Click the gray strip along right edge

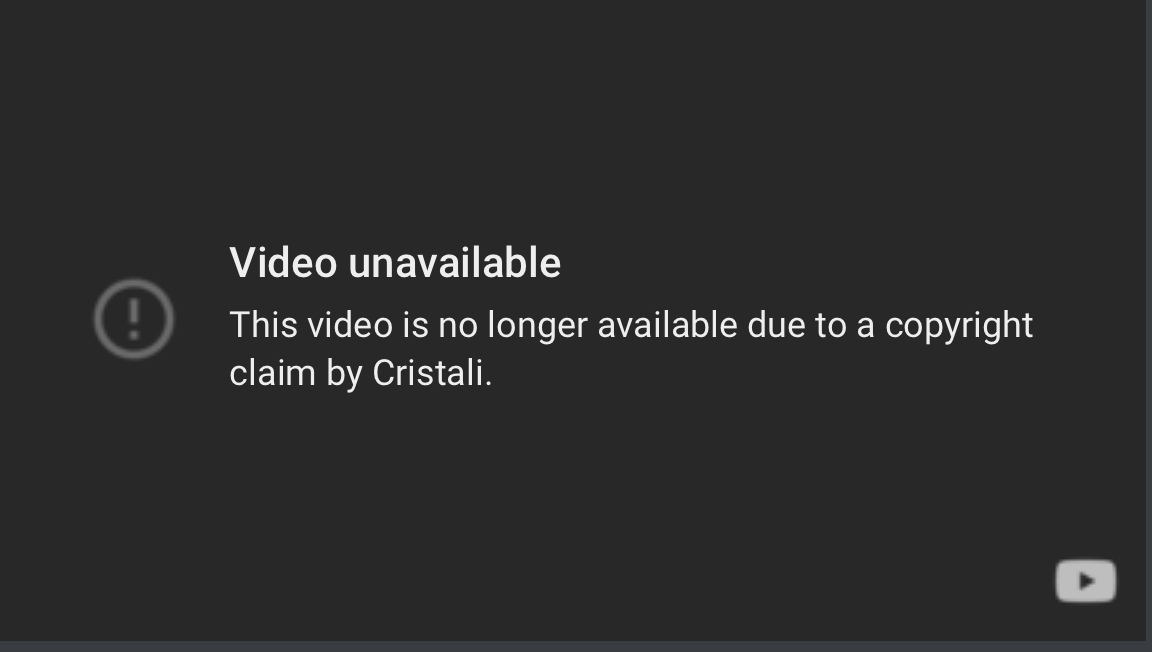(1148, 320)
